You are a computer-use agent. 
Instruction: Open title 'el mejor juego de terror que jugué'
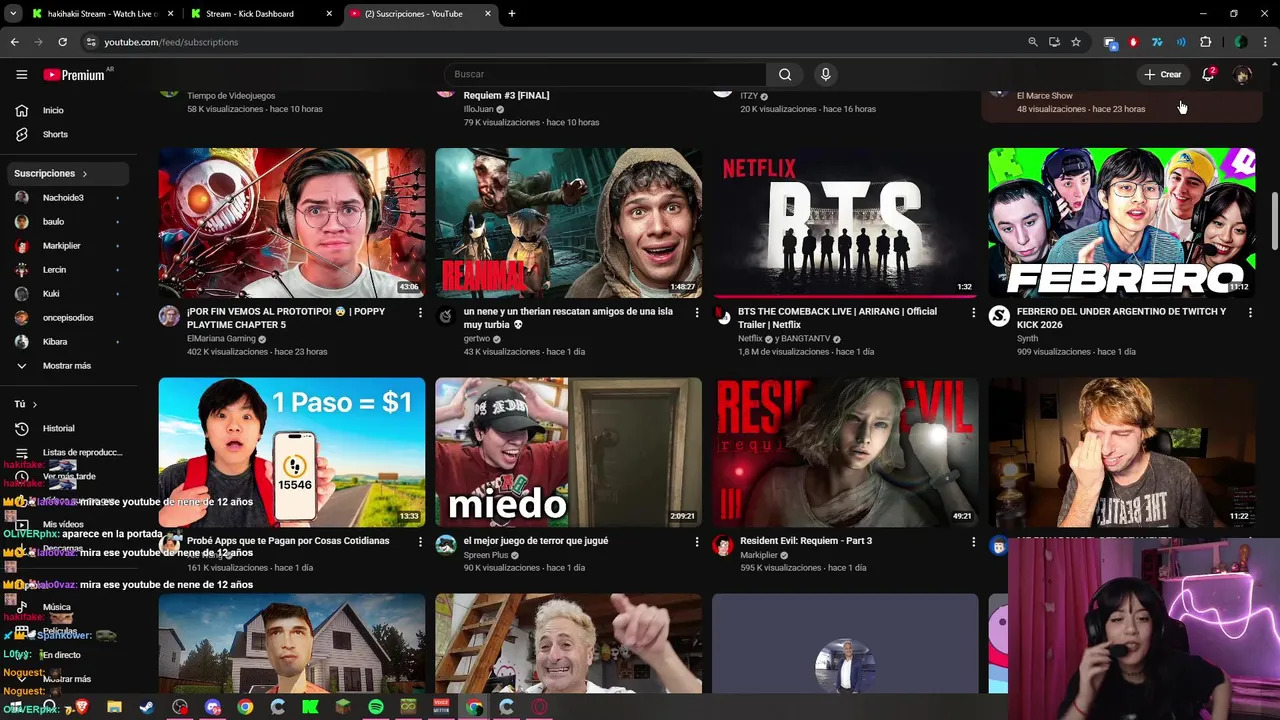(536, 541)
